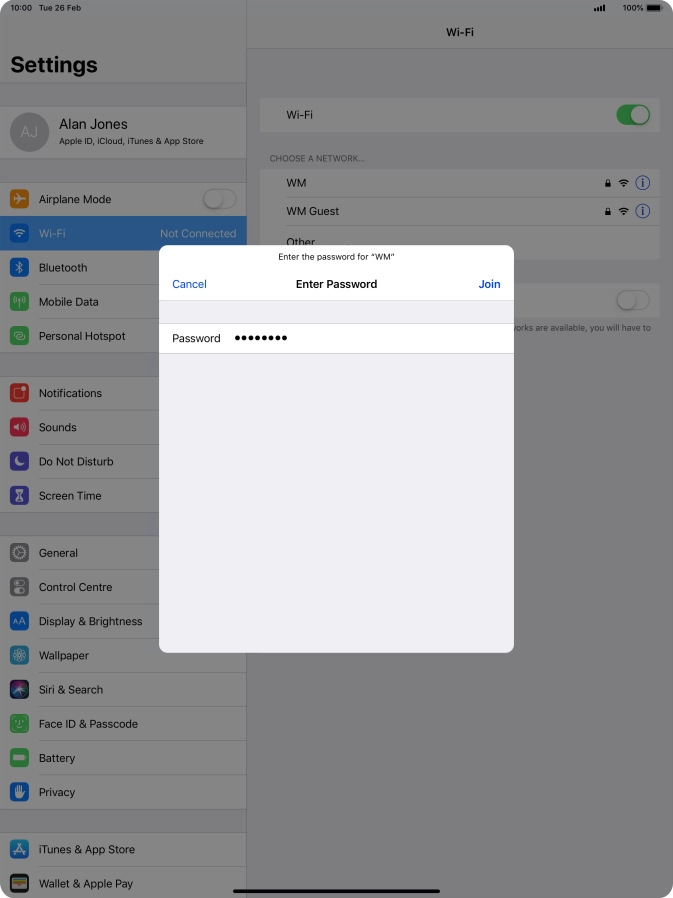673x898 pixels.
Task: Toggle the switch below the networks list
Action: click(633, 300)
